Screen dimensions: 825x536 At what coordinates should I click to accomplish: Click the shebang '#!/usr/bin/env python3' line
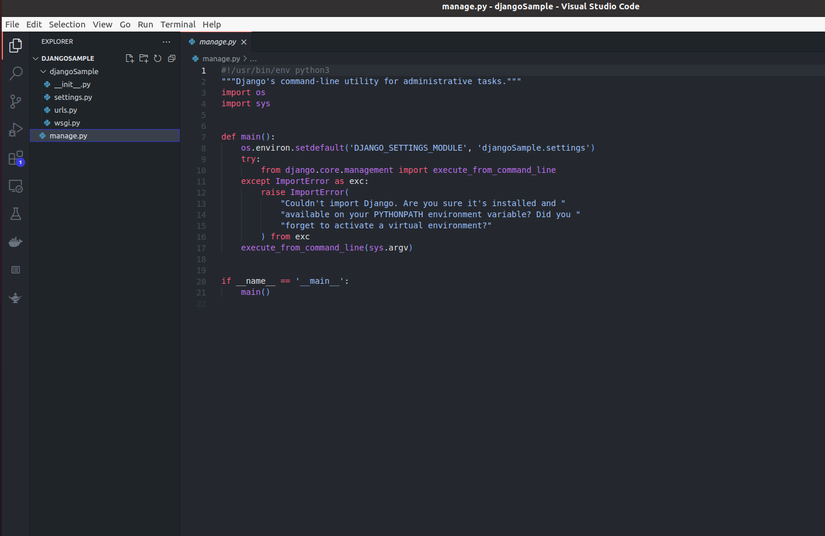tap(275, 70)
